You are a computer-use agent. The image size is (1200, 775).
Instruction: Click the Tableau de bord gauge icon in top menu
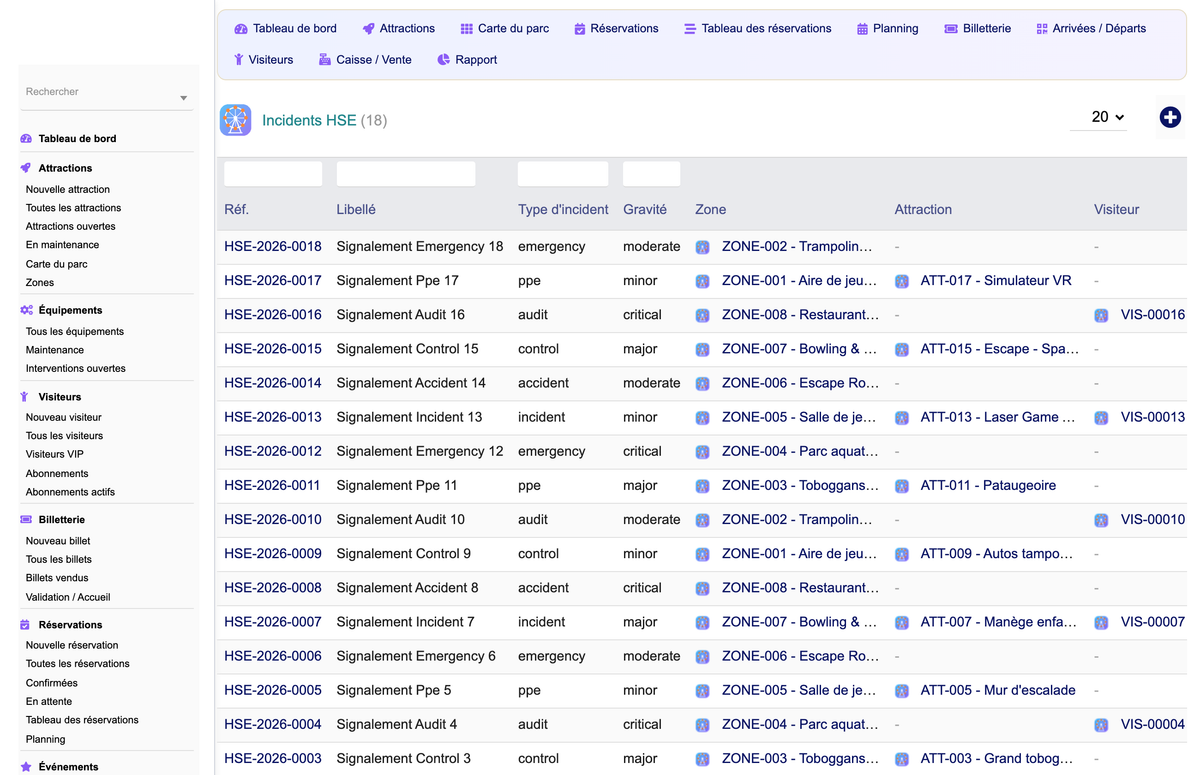(241, 29)
